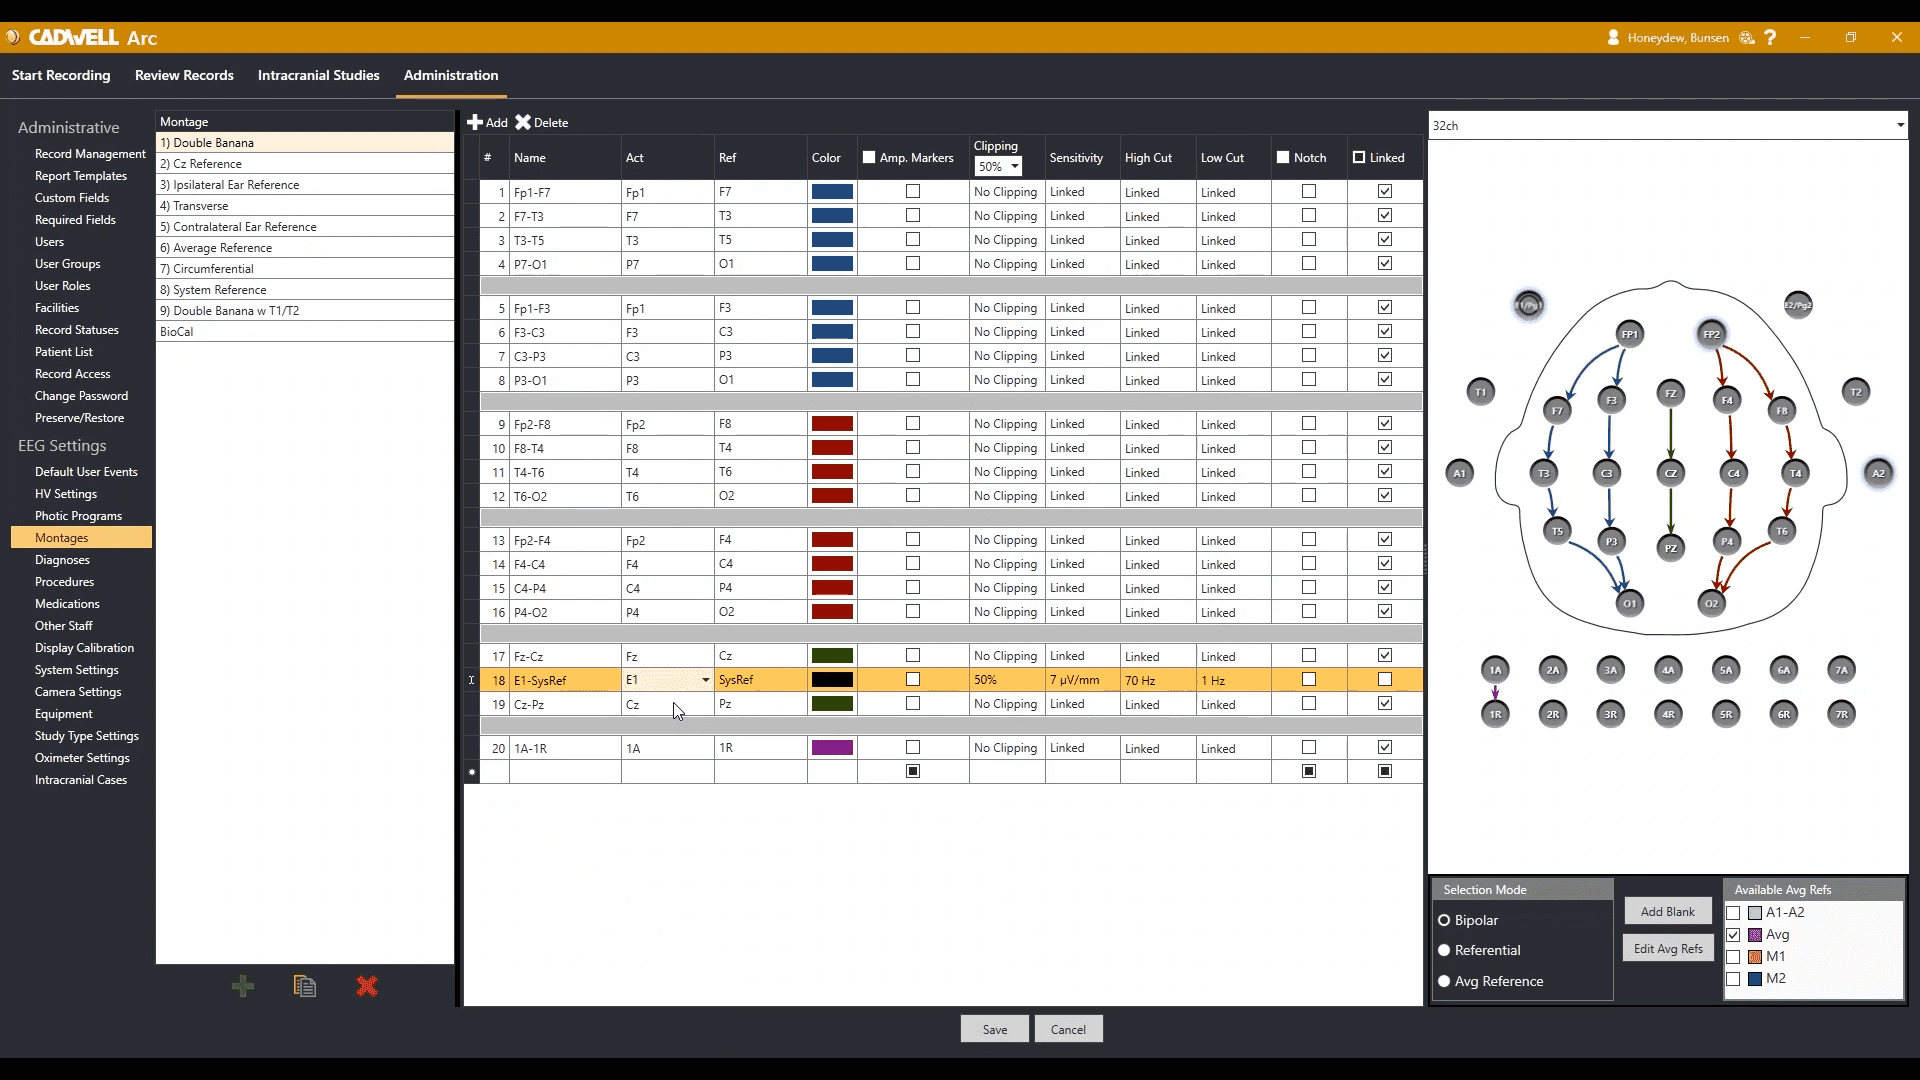Click the Delete channel X icon
Image resolution: width=1920 pixels, height=1080 pixels.
coord(523,122)
